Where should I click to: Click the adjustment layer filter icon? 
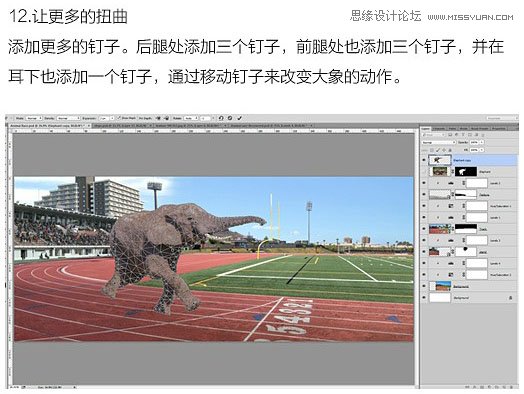(x=456, y=135)
